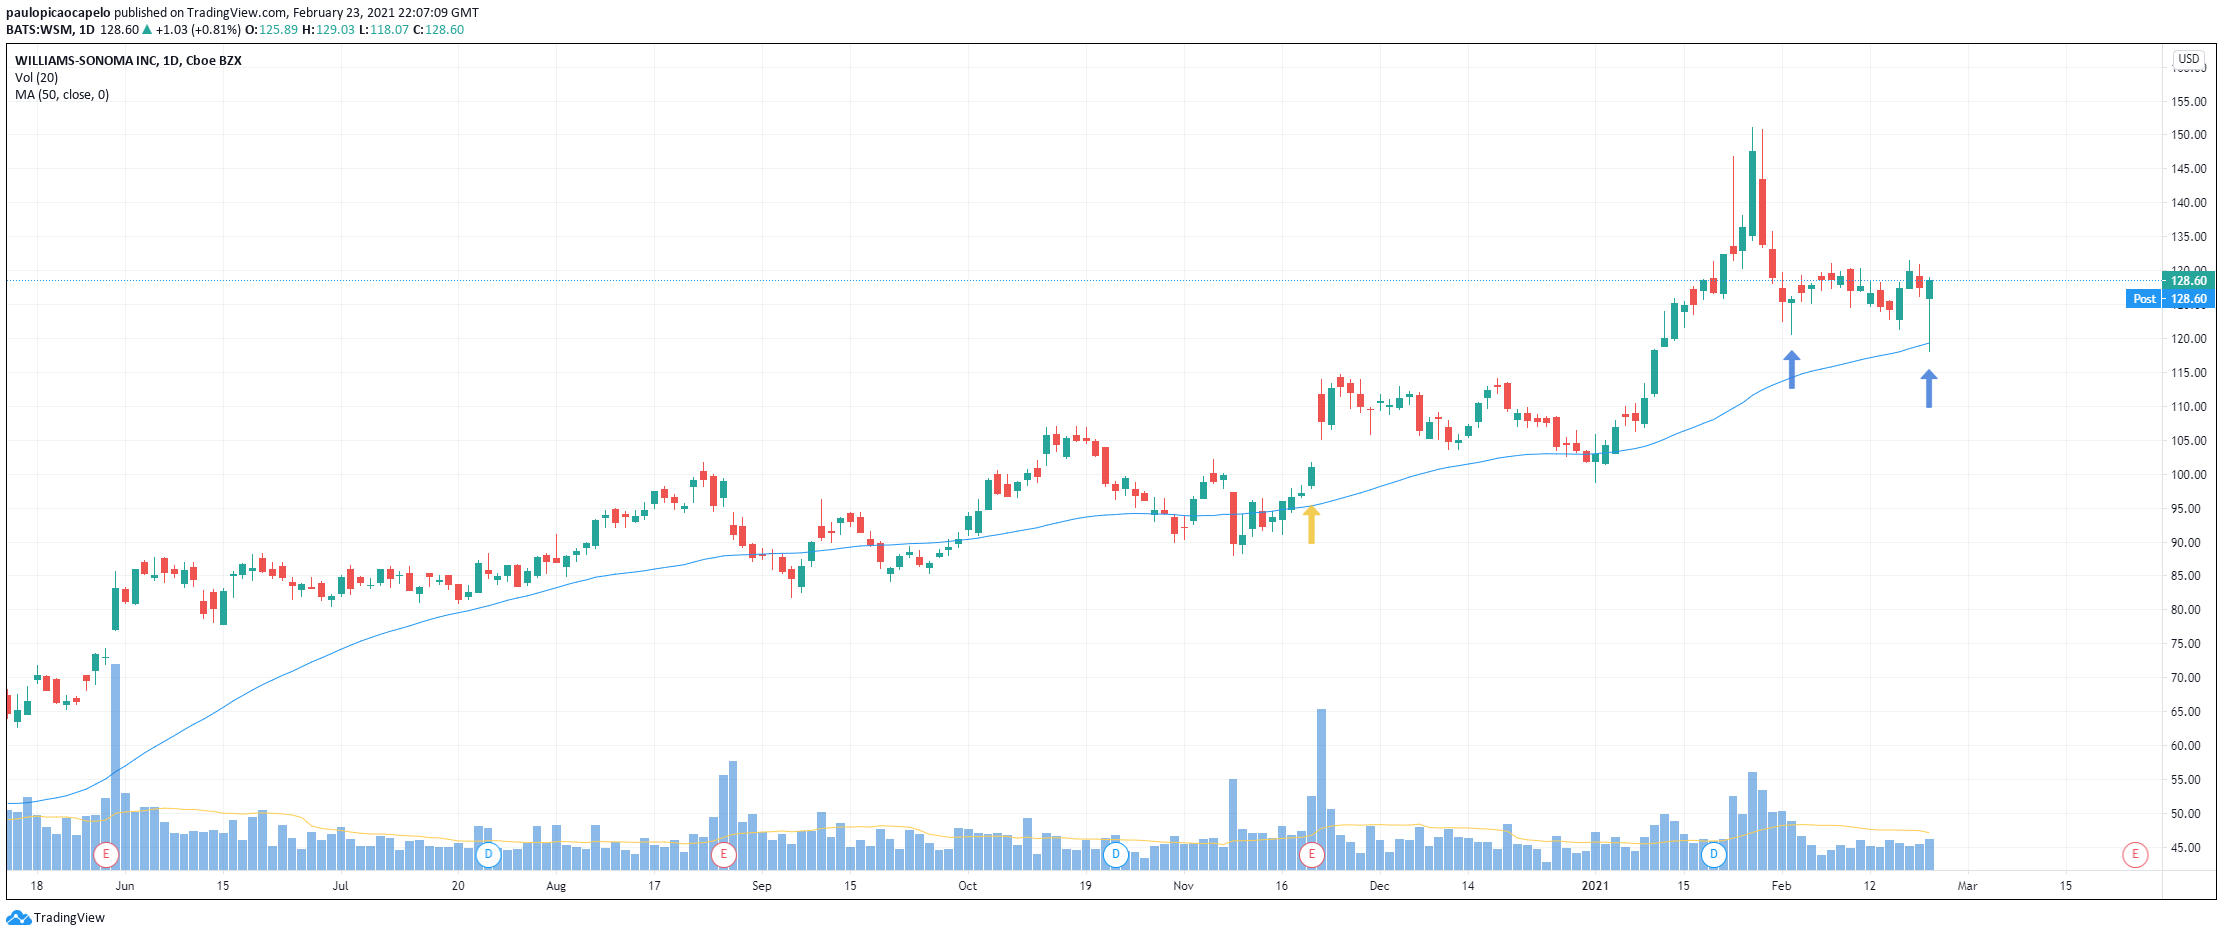Click the Sep time axis label
Viewport: 2223px width, 936px height.
(x=762, y=886)
